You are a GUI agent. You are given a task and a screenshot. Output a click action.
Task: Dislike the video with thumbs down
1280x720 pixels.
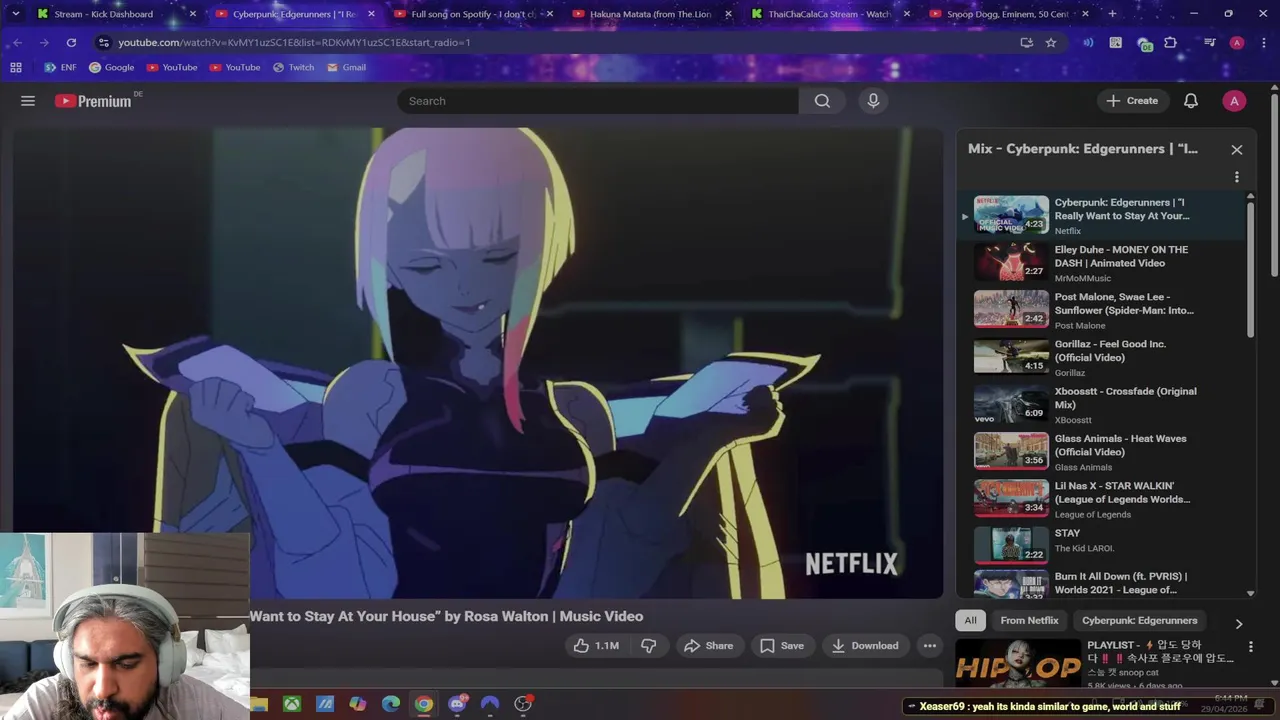coord(649,646)
